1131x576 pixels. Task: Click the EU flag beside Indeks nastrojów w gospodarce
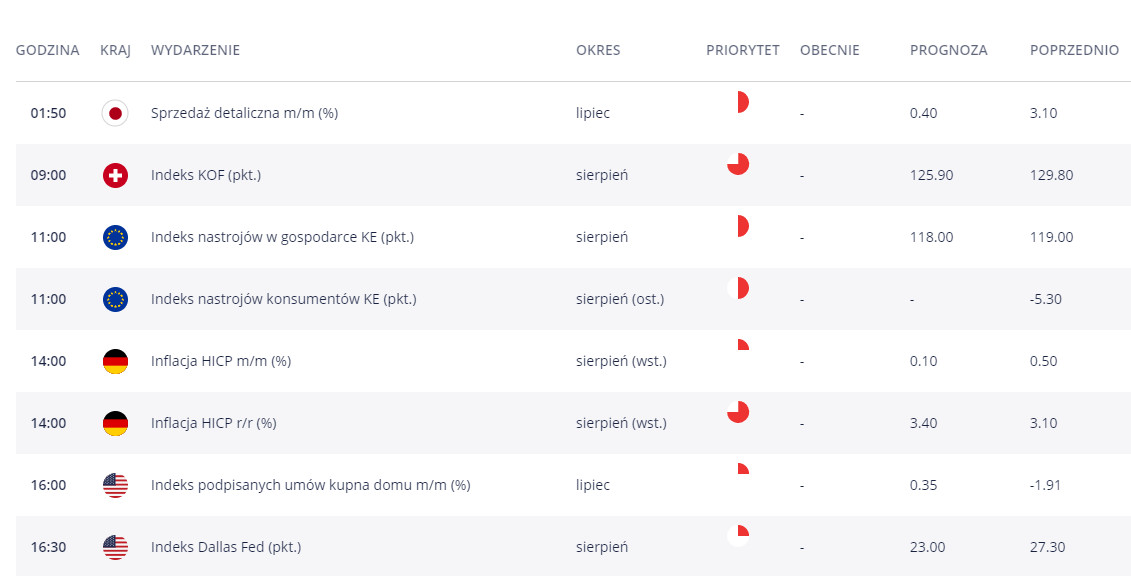(x=115, y=237)
